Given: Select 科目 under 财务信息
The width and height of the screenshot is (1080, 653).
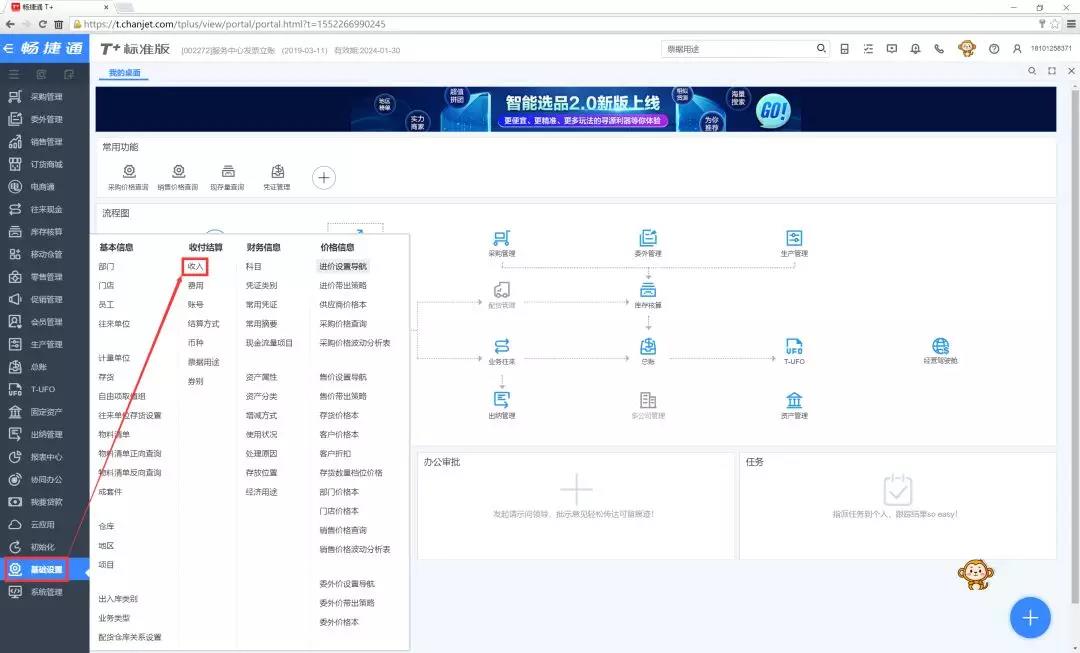Looking at the screenshot, I should (x=253, y=267).
